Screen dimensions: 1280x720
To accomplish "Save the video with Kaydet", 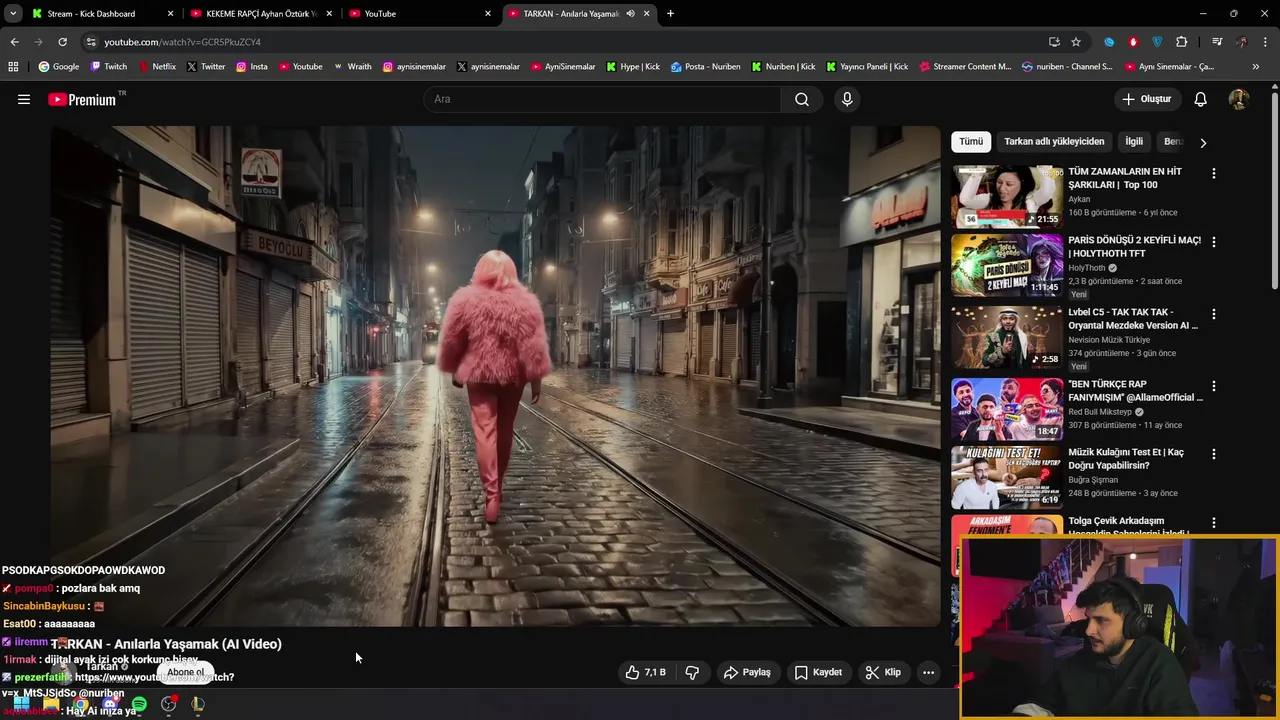I will click(818, 672).
